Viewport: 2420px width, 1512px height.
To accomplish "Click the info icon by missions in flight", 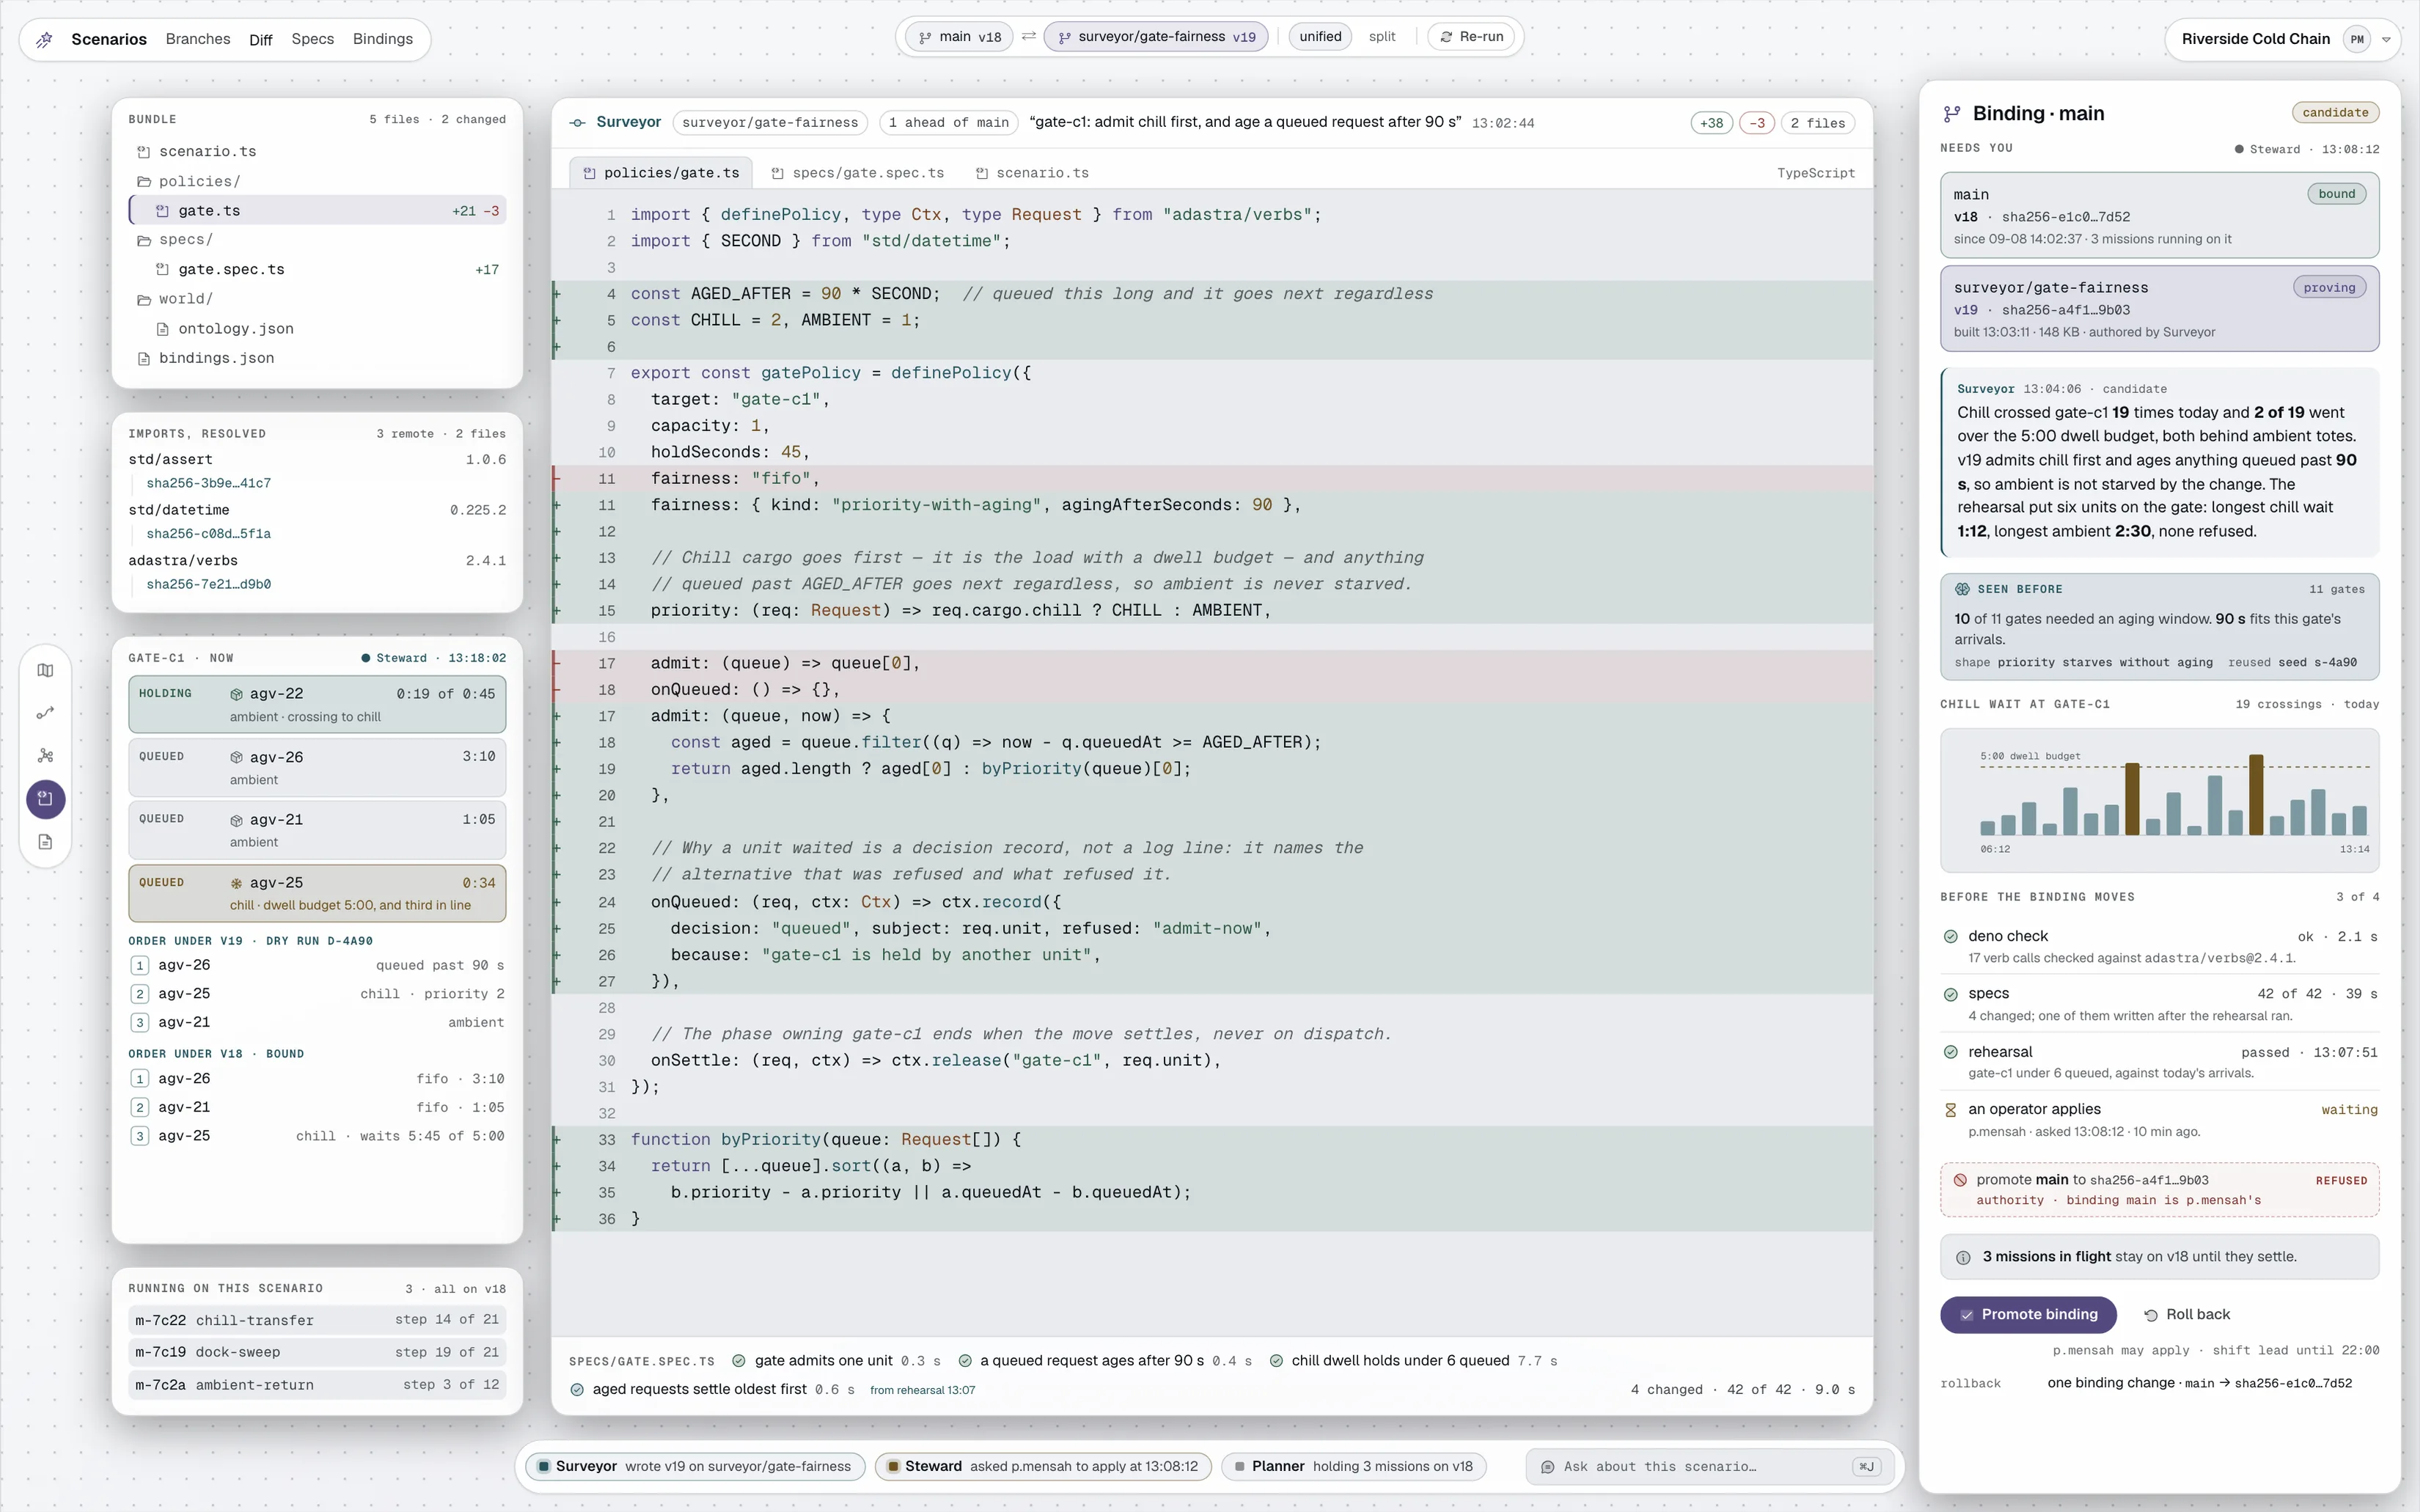I will [x=1963, y=1258].
